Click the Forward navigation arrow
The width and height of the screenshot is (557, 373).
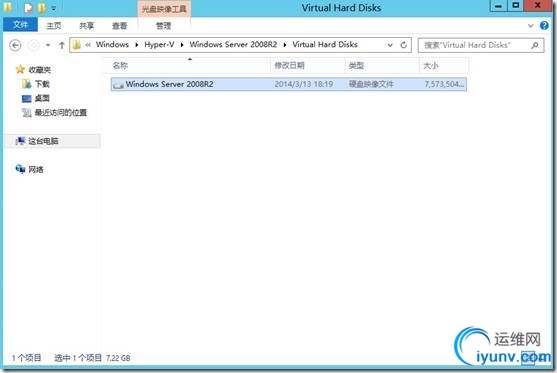(33, 45)
